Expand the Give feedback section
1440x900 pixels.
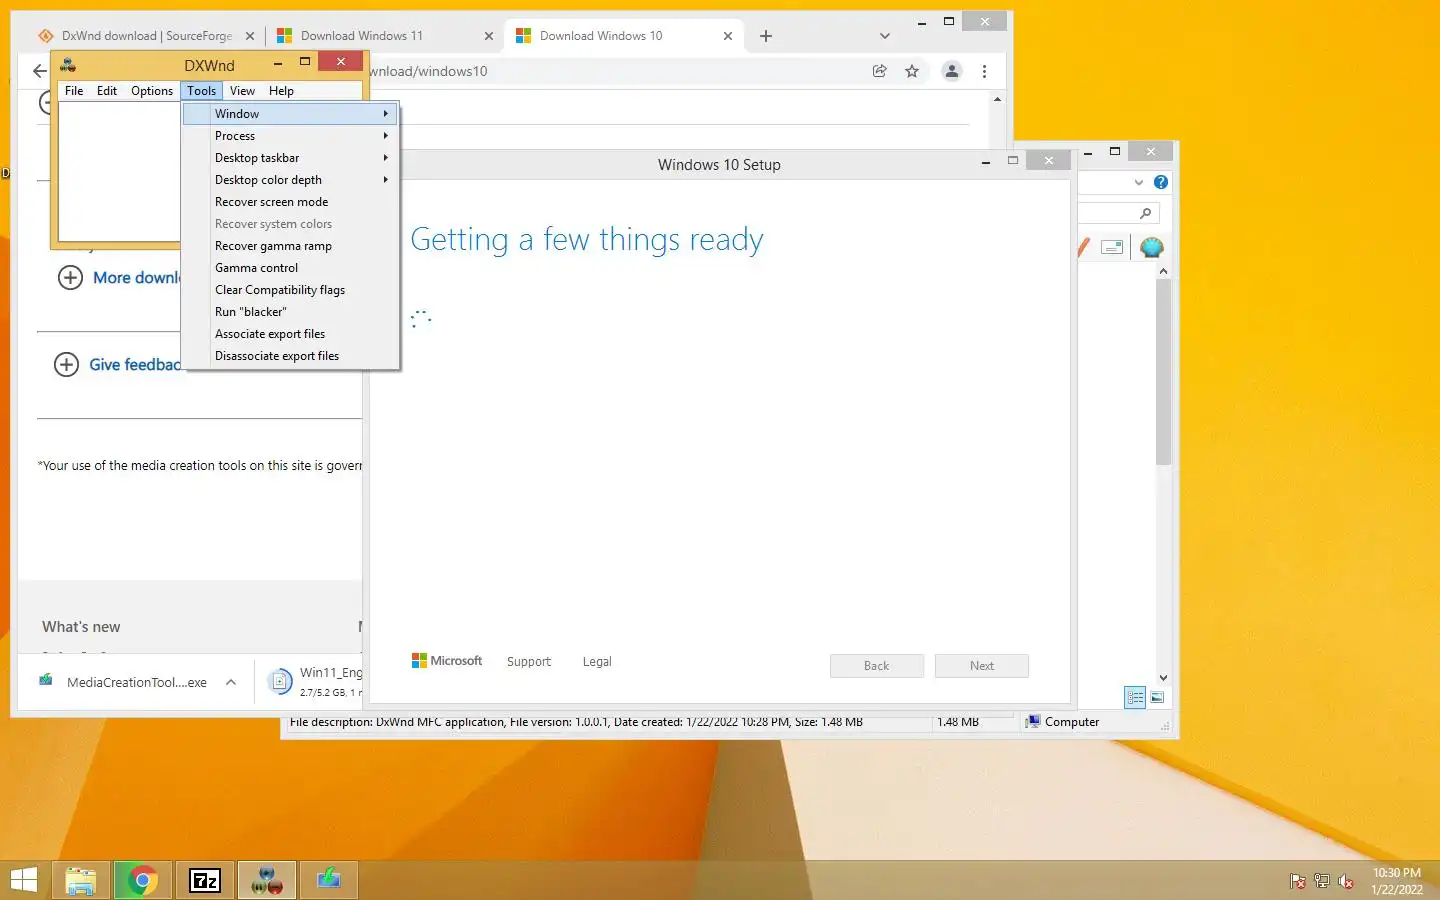66,364
